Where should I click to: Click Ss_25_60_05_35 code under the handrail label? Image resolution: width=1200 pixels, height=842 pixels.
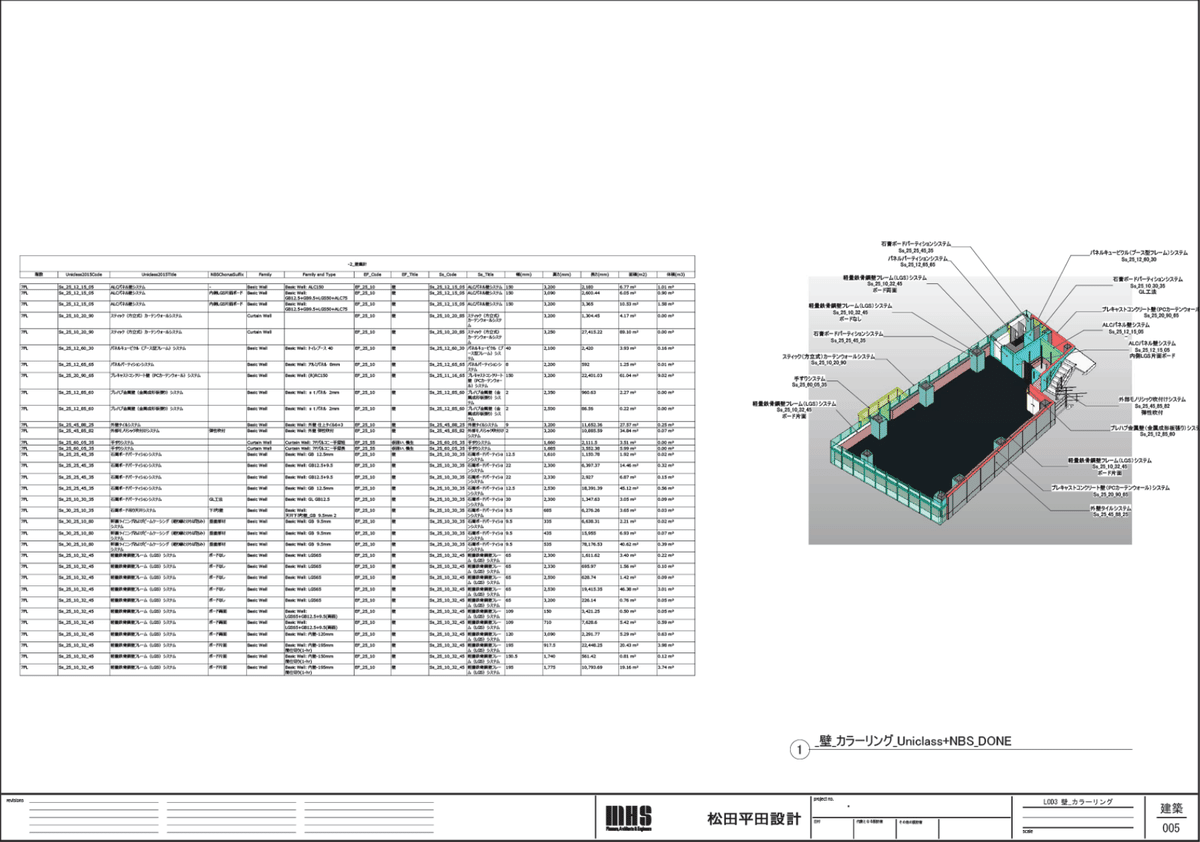[x=809, y=386]
